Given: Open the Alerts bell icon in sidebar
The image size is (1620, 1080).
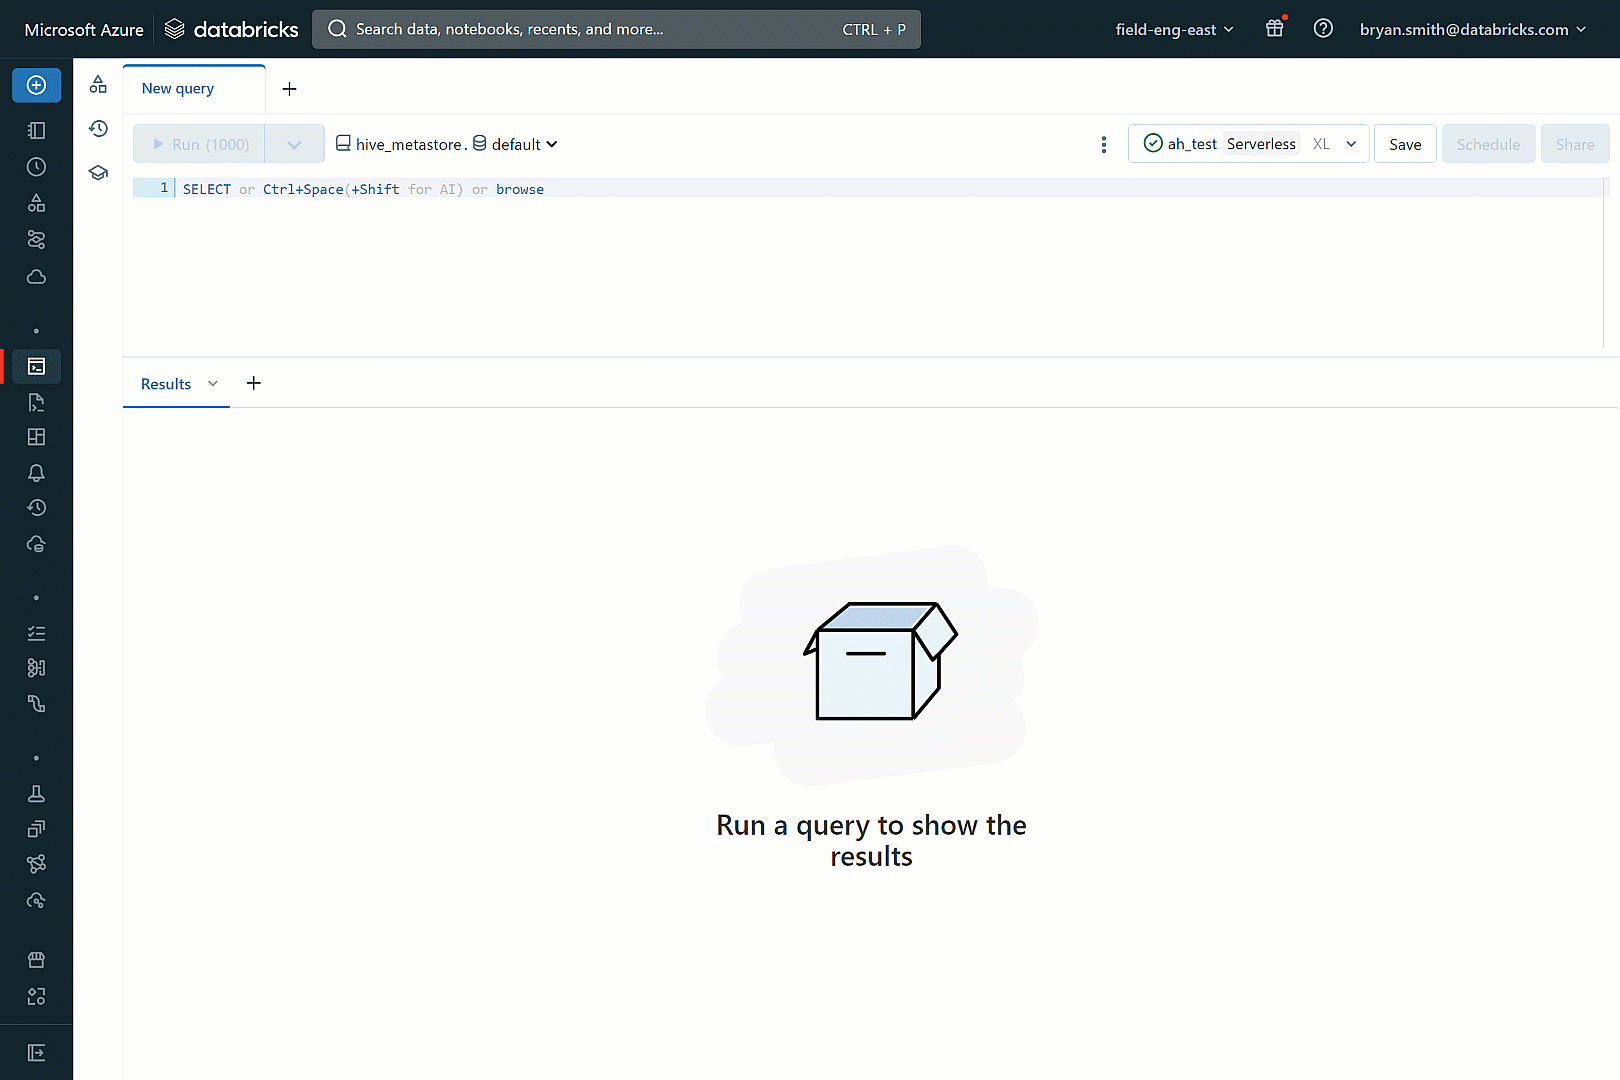Looking at the screenshot, I should click(36, 472).
